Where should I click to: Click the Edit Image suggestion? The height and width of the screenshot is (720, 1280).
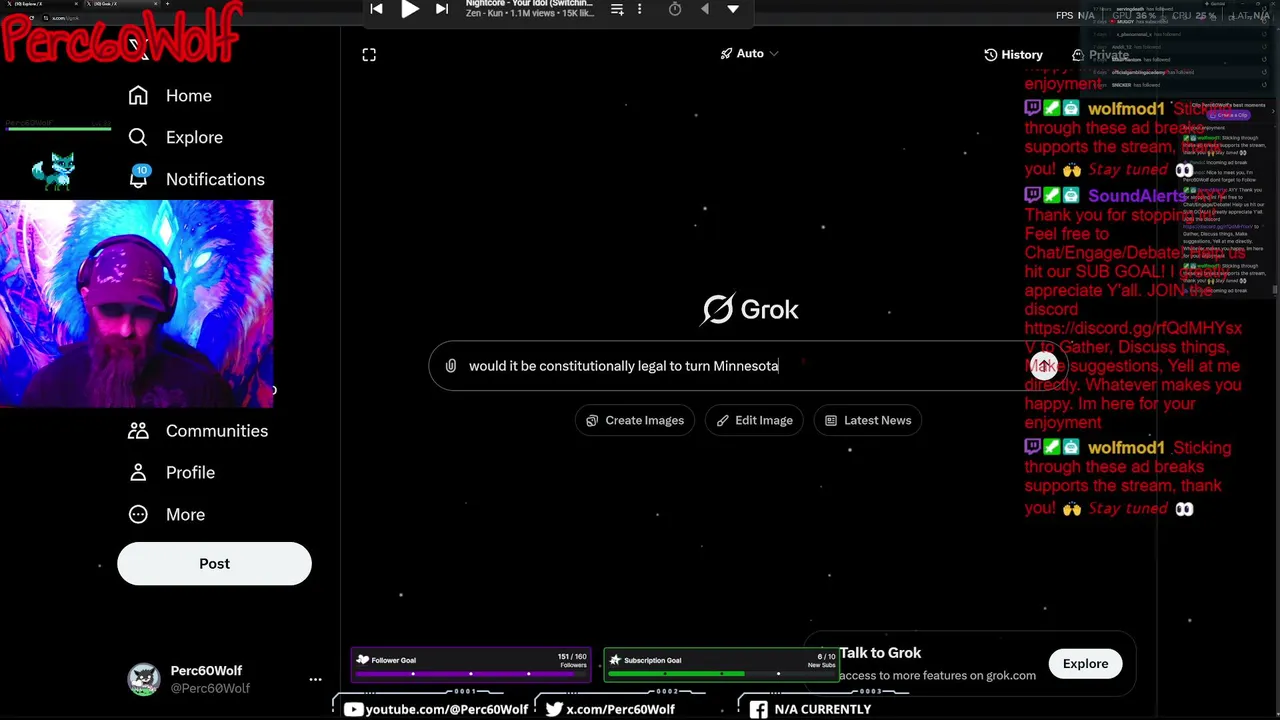coord(755,421)
